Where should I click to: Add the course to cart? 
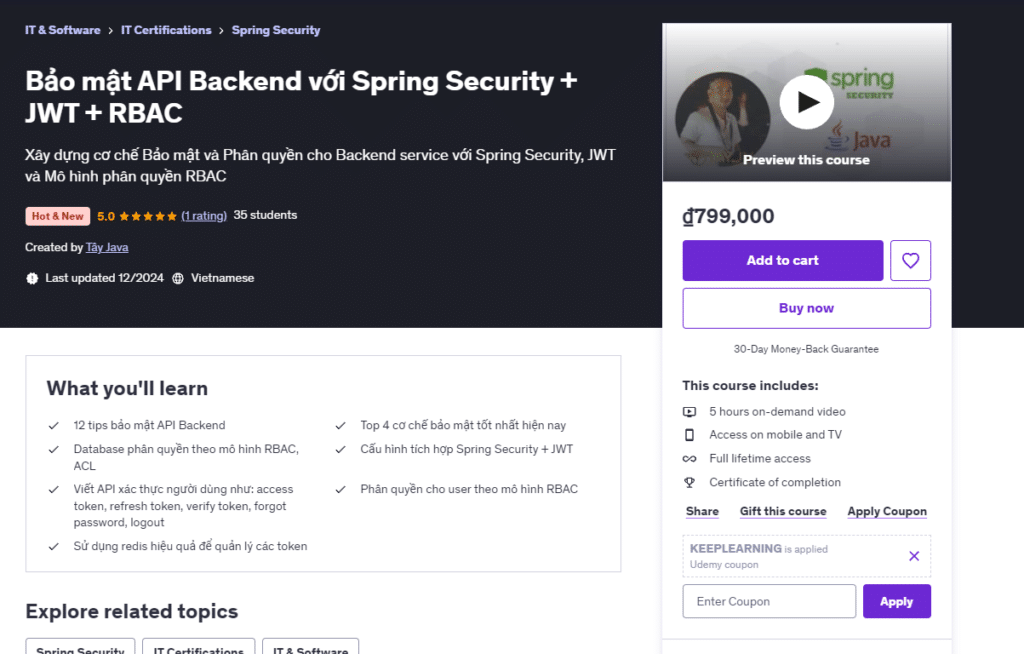click(x=782, y=260)
